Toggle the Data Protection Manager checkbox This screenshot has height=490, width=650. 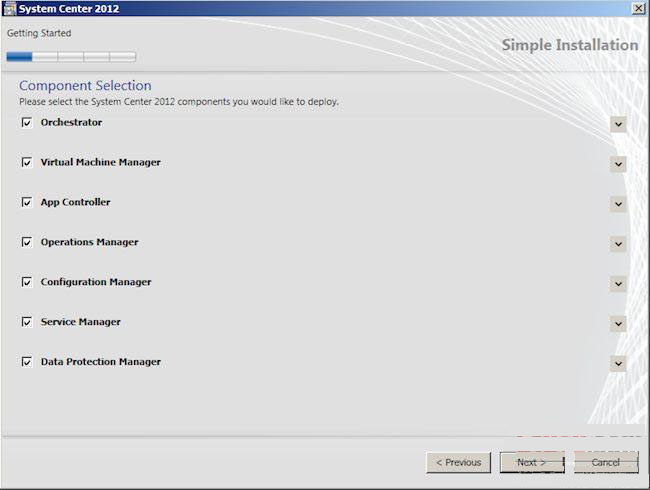click(27, 362)
